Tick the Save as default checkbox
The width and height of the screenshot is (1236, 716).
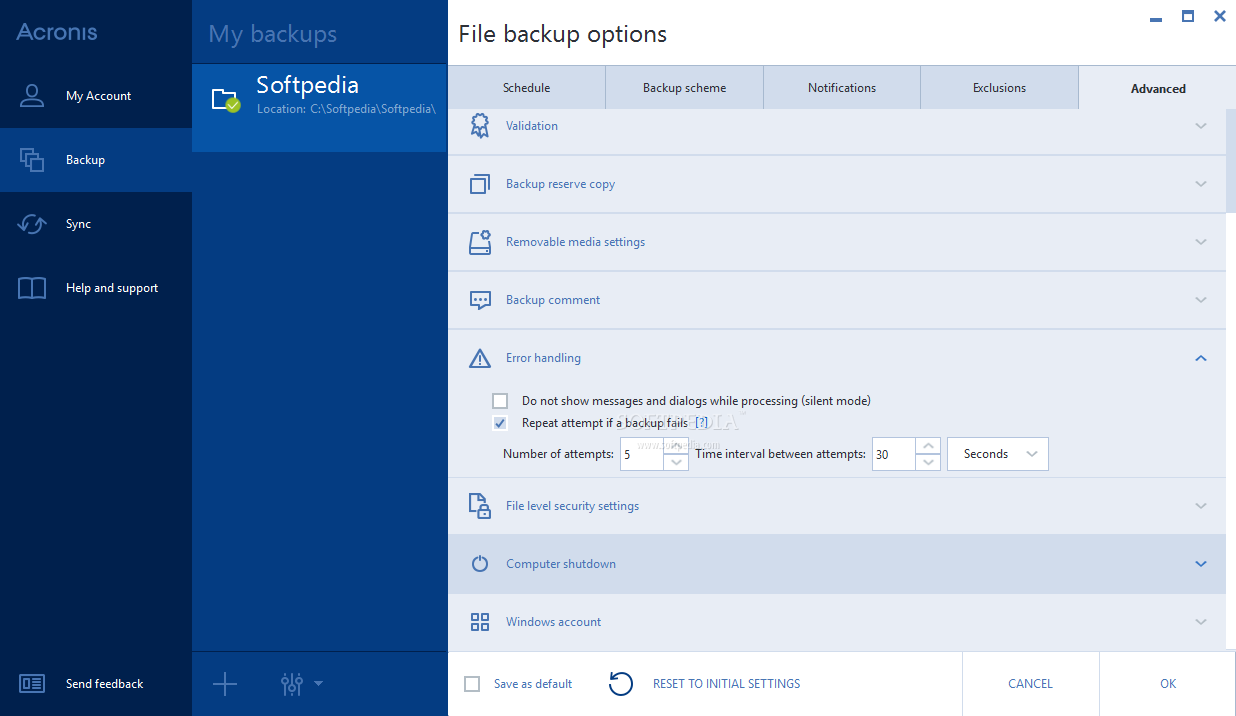point(472,684)
